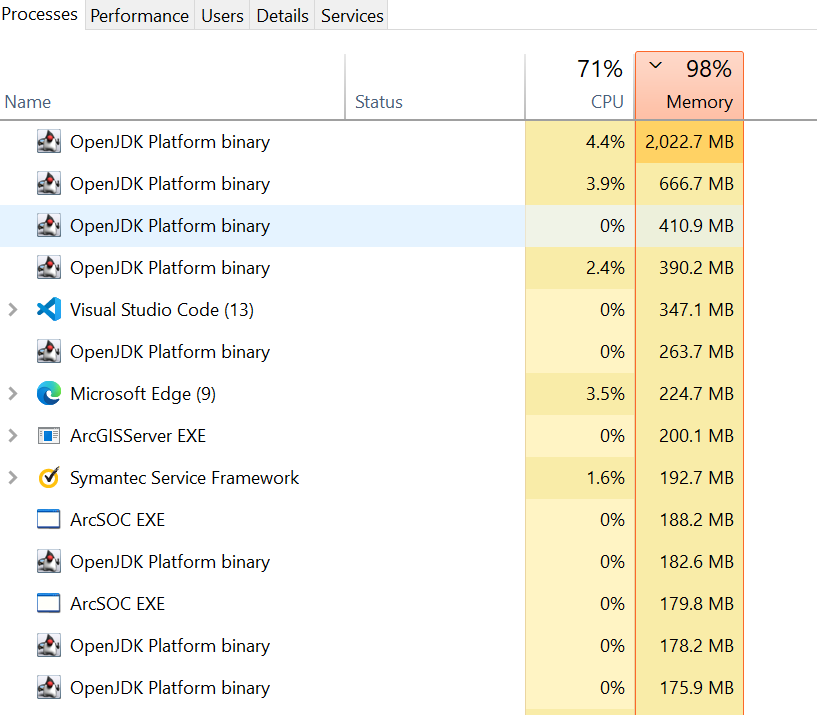Viewport: 817px width, 715px height.
Task: Click the 347.1 MB memory value
Action: click(x=696, y=310)
